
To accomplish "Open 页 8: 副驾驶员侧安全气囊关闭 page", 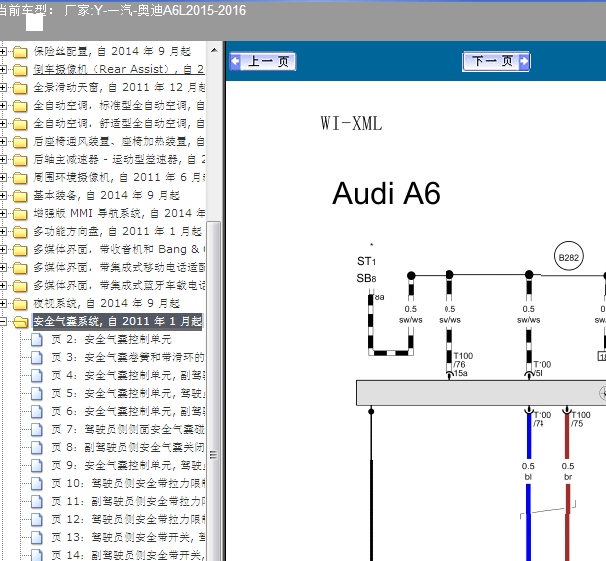I will tap(128, 447).
